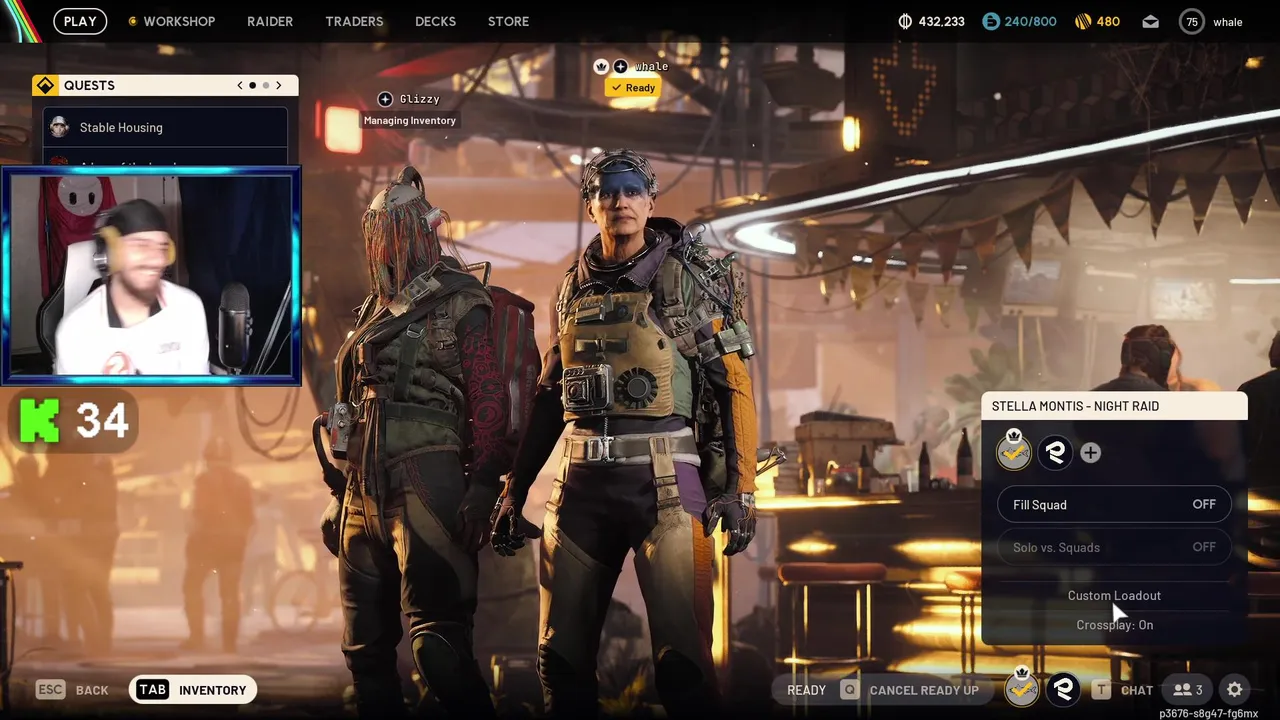The height and width of the screenshot is (720, 1280).
Task: Click the crowned squad leader avatar in panel
Action: (x=1014, y=451)
